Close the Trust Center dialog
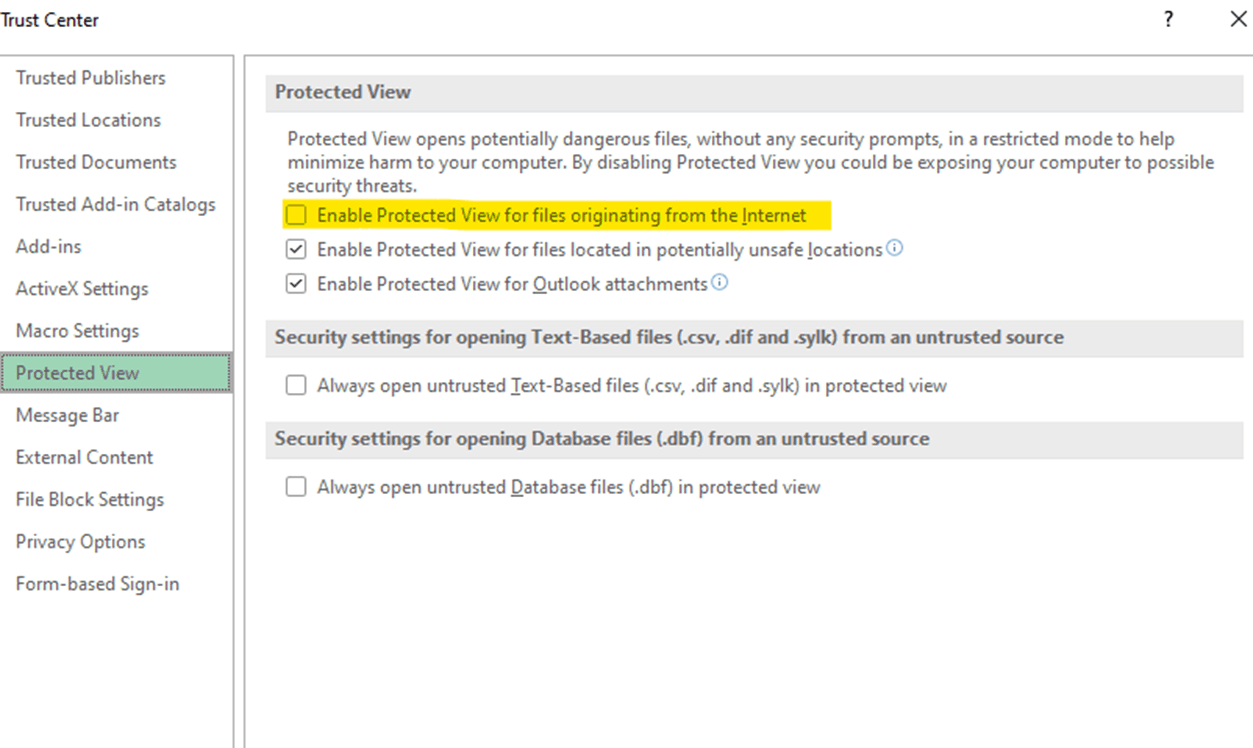This screenshot has width=1253, height=748. click(1237, 19)
